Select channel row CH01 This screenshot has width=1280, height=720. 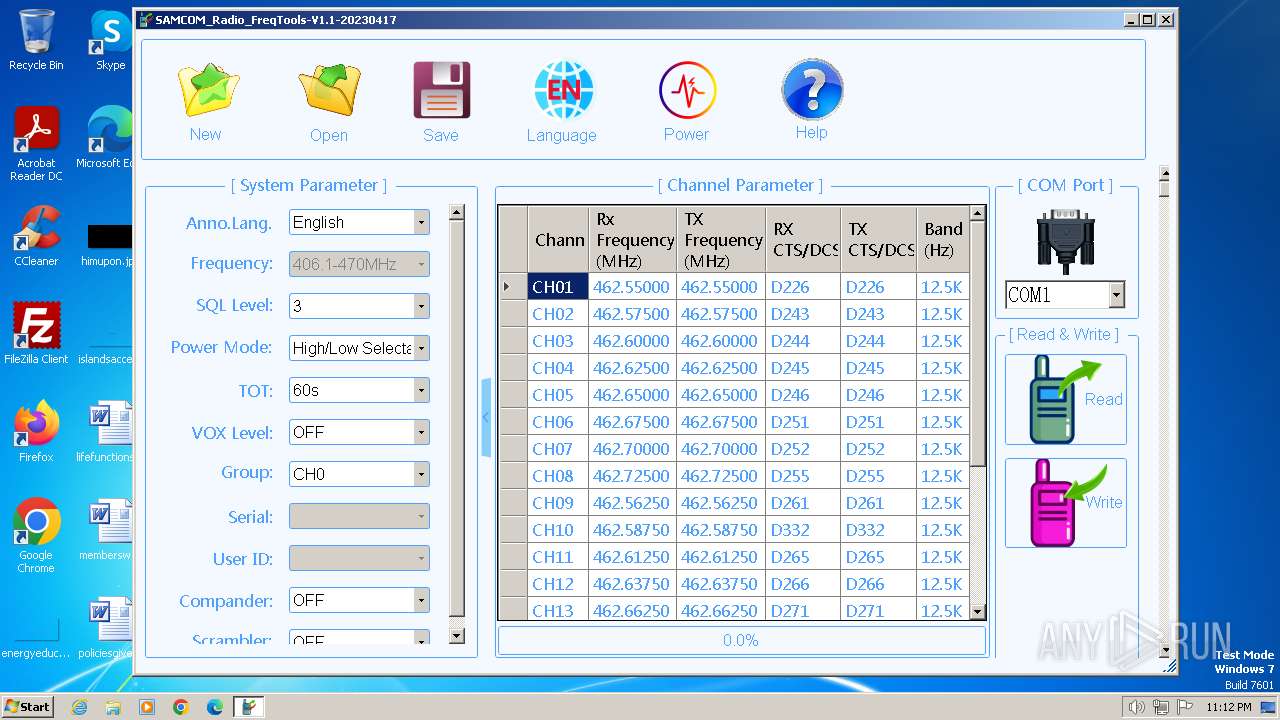click(x=557, y=287)
